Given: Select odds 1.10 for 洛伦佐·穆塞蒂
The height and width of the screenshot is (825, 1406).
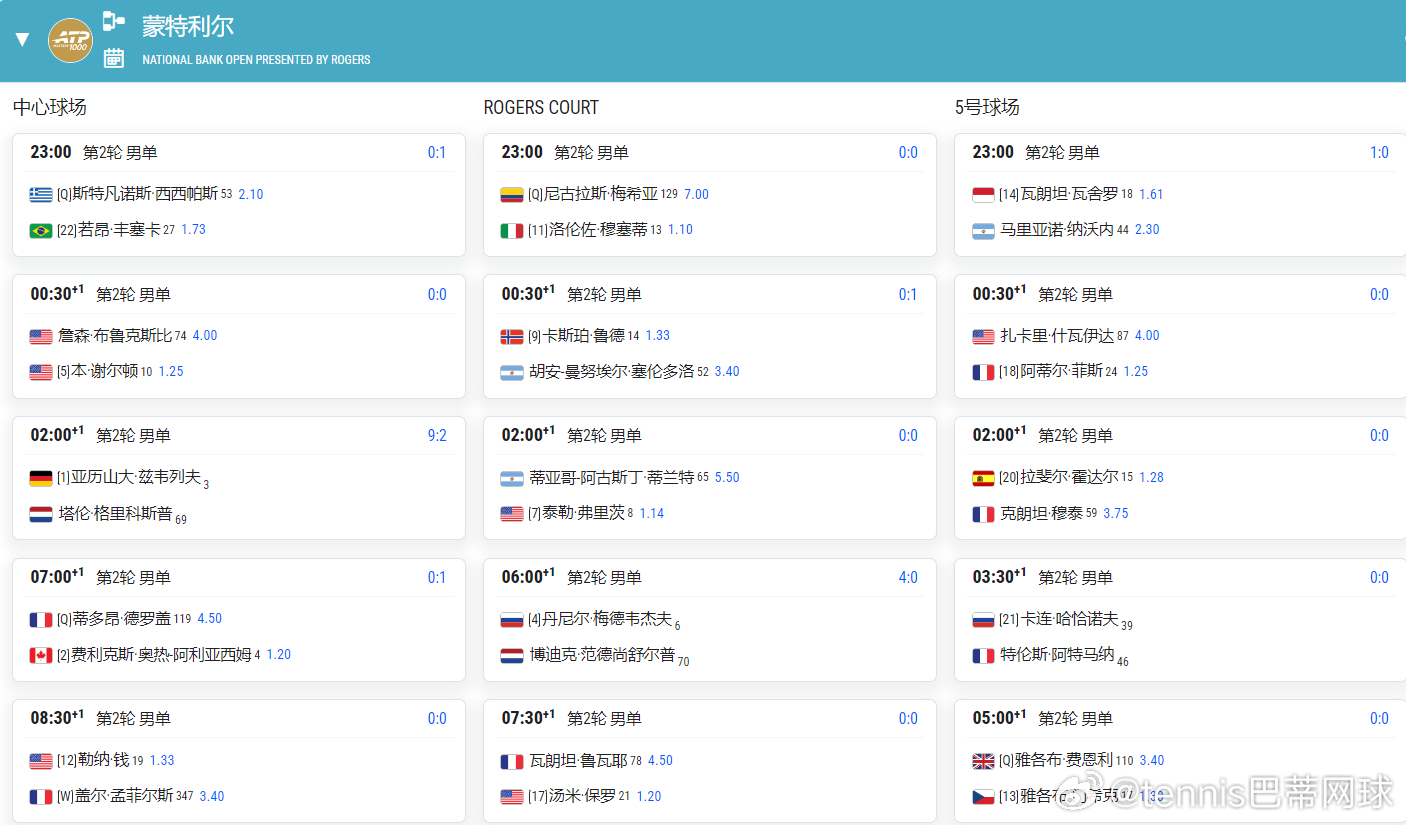Looking at the screenshot, I should (680, 230).
